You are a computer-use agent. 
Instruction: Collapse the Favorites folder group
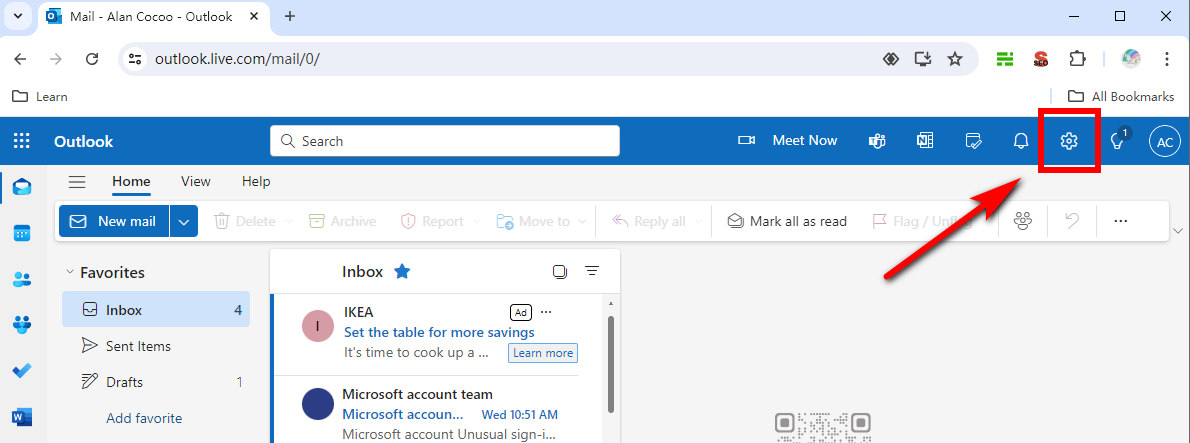point(69,272)
